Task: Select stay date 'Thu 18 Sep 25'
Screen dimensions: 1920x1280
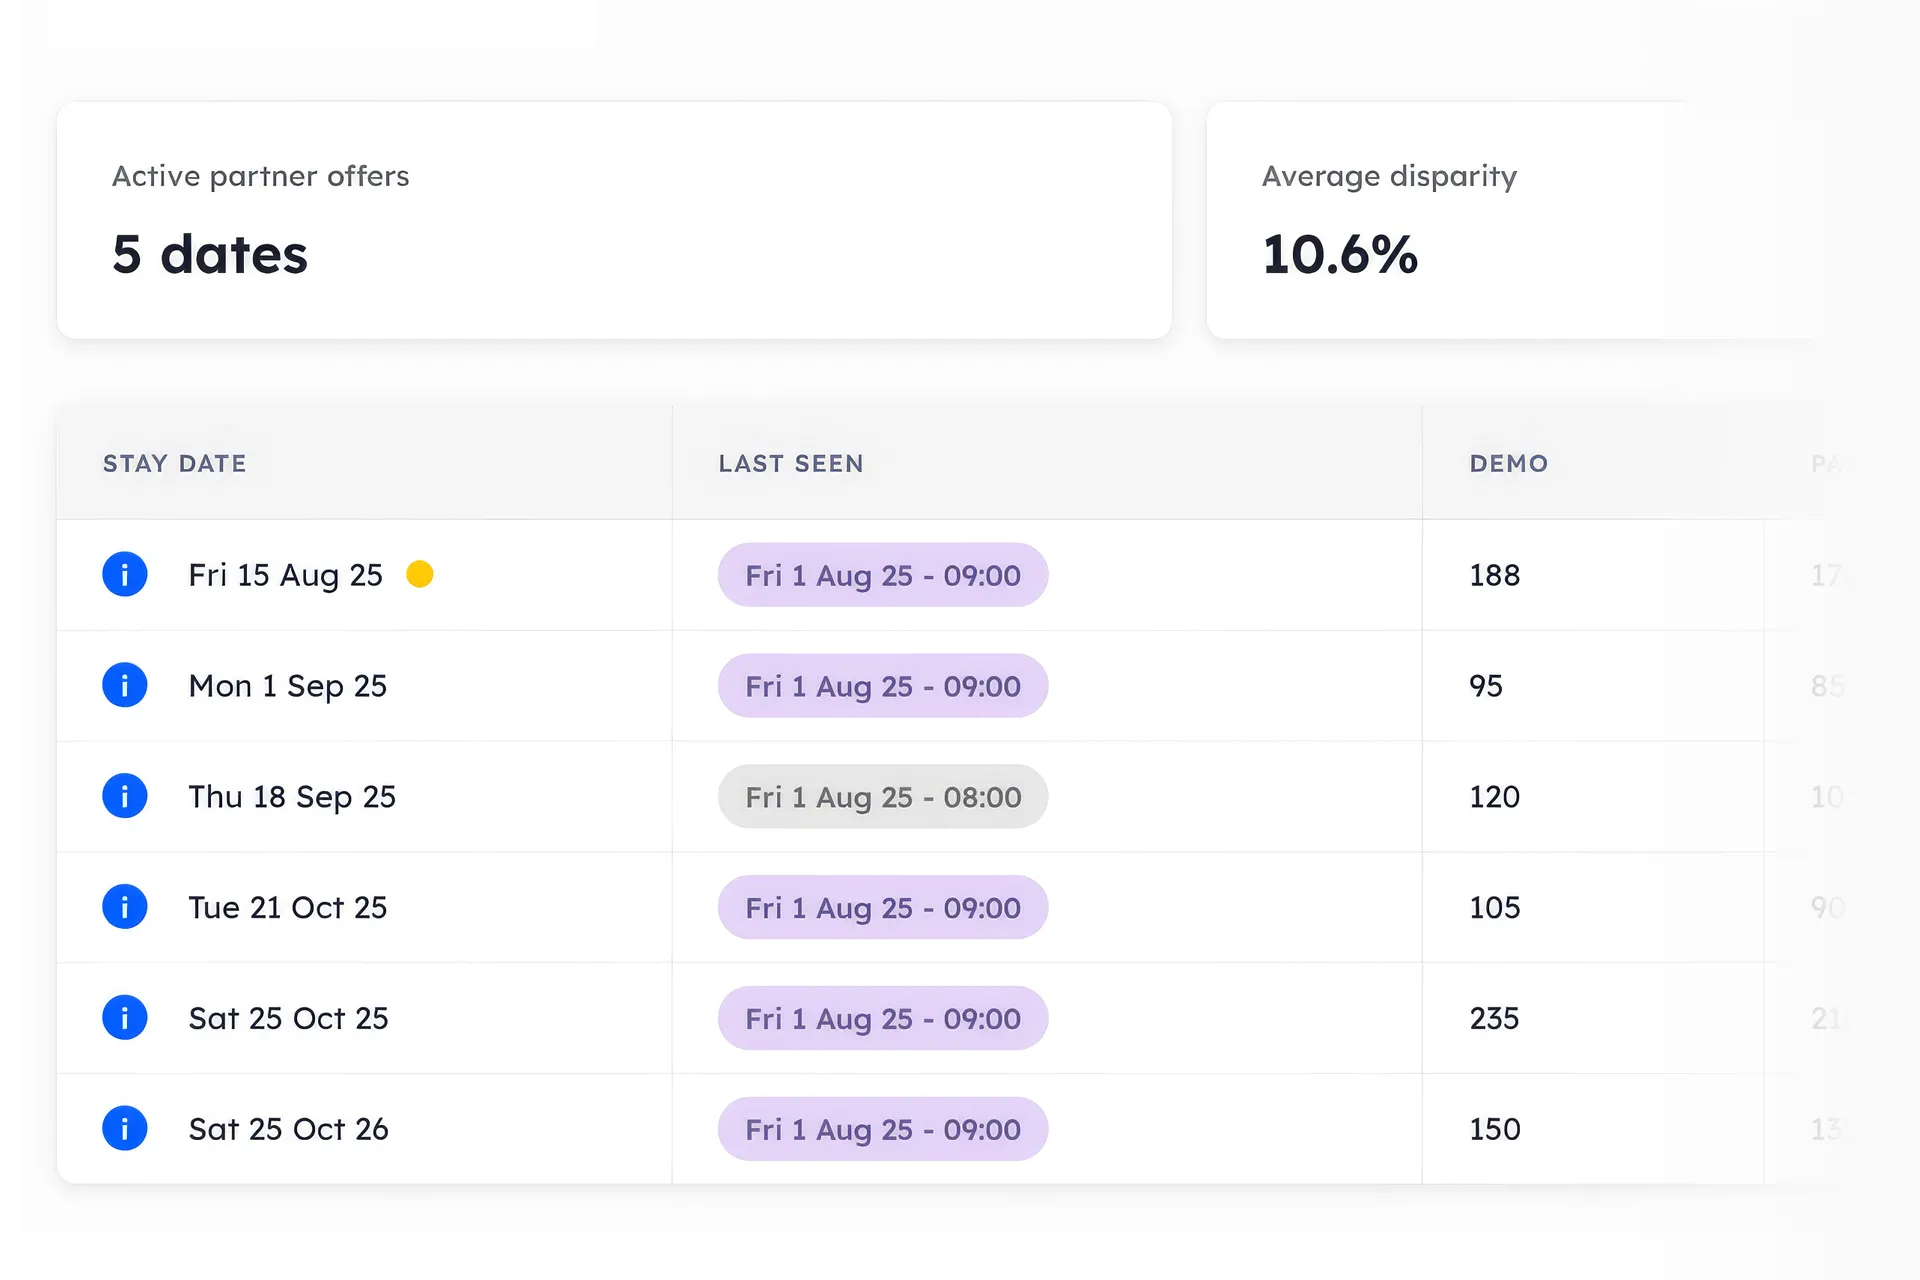Action: point(293,797)
